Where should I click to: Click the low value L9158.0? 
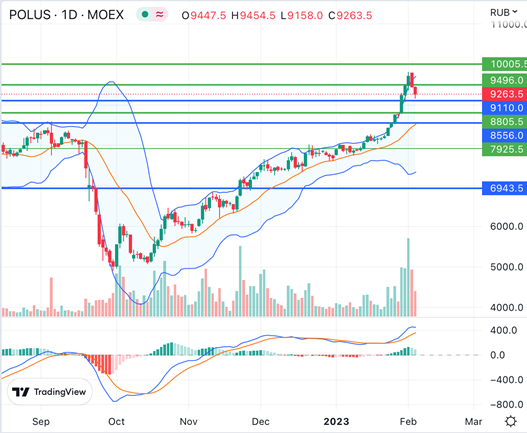[x=301, y=15]
